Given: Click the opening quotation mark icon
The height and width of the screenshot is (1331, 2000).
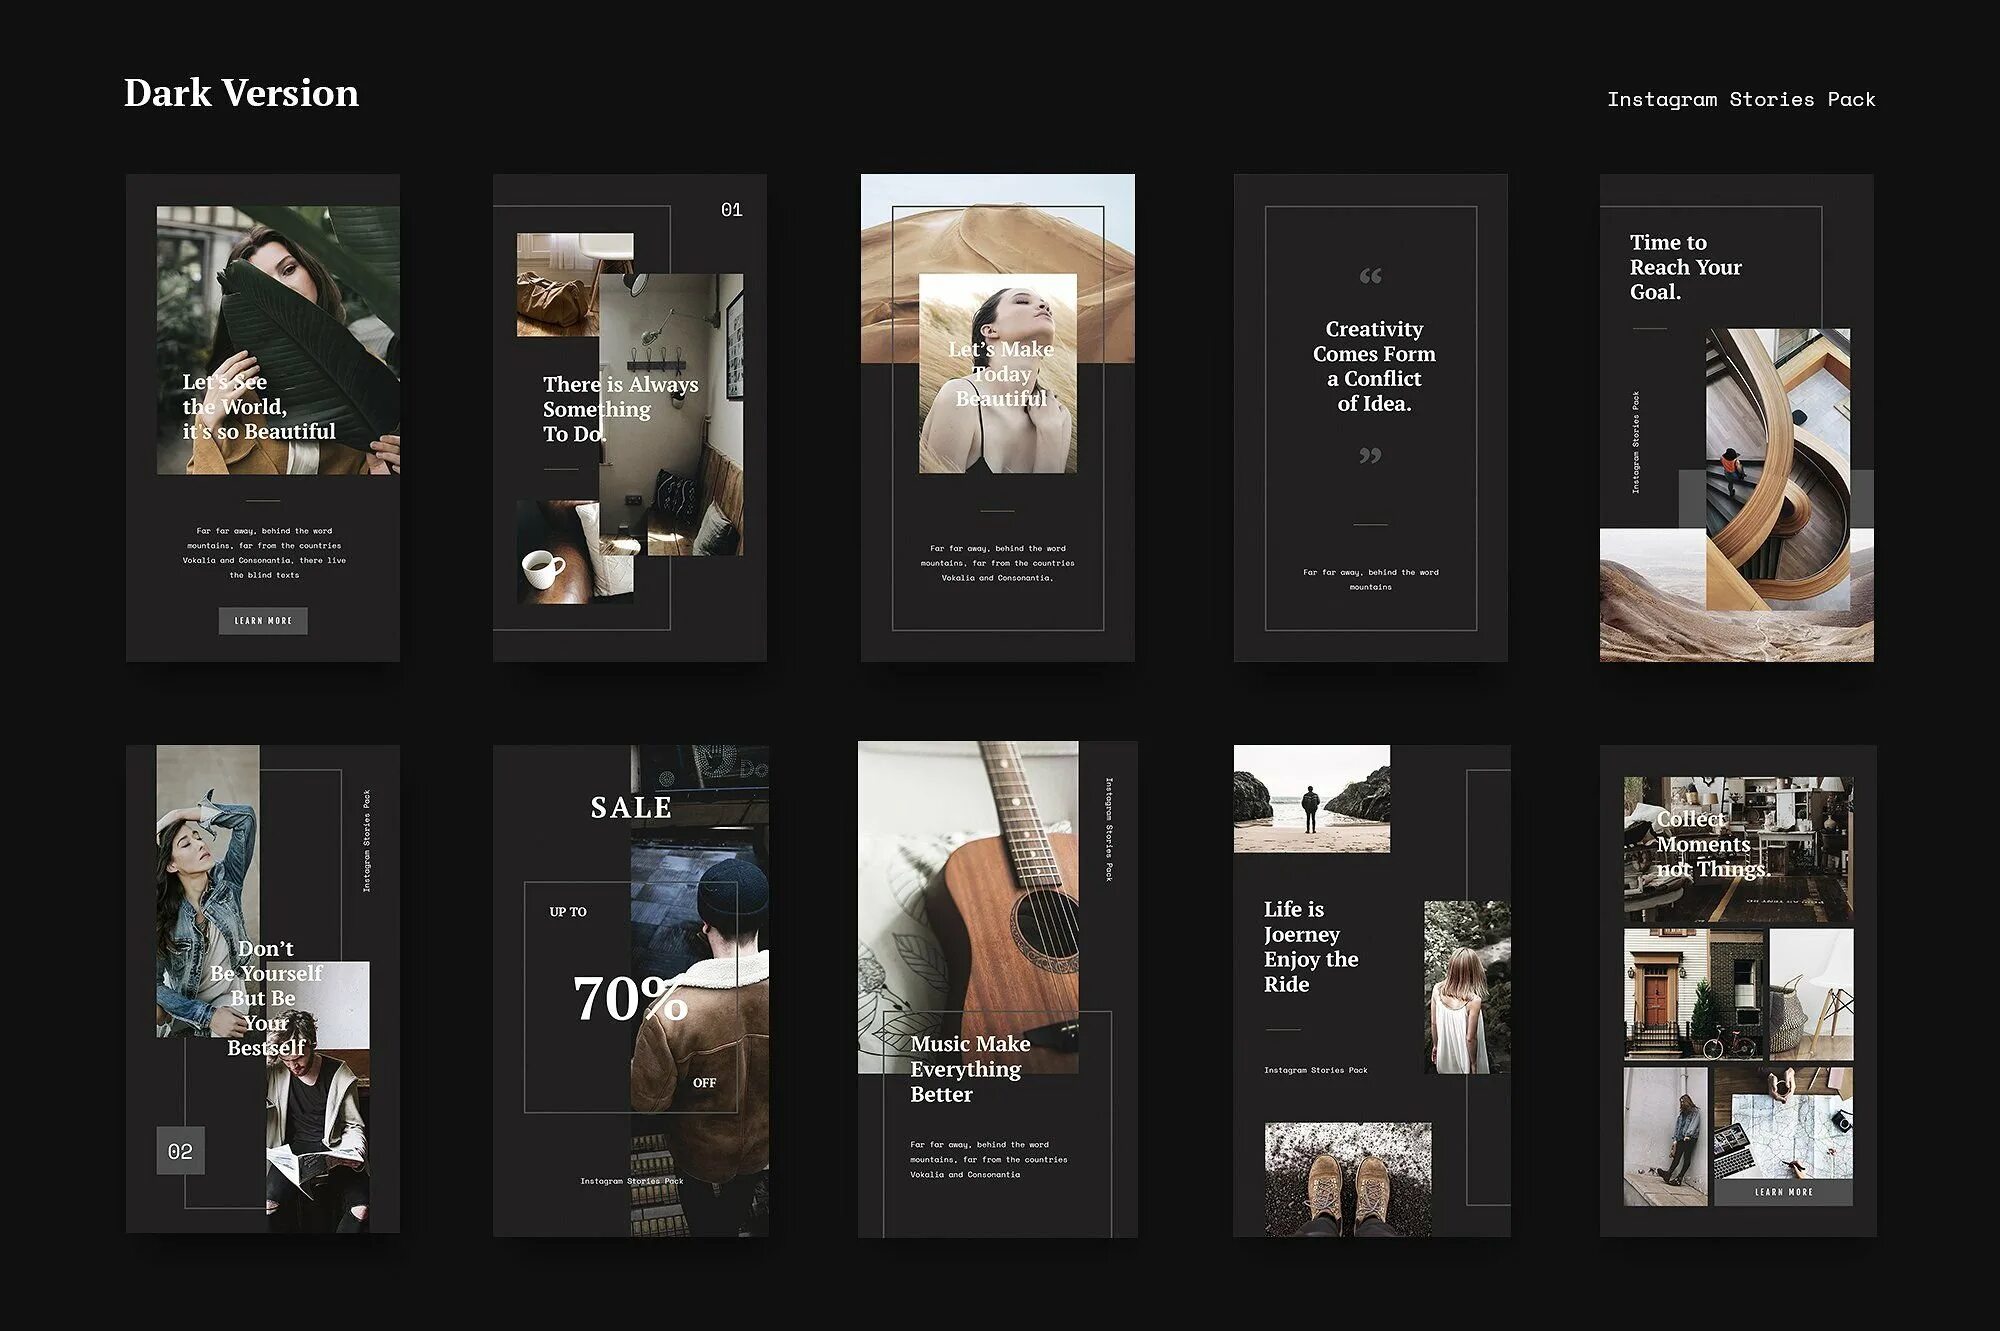Looking at the screenshot, I should (x=1370, y=275).
